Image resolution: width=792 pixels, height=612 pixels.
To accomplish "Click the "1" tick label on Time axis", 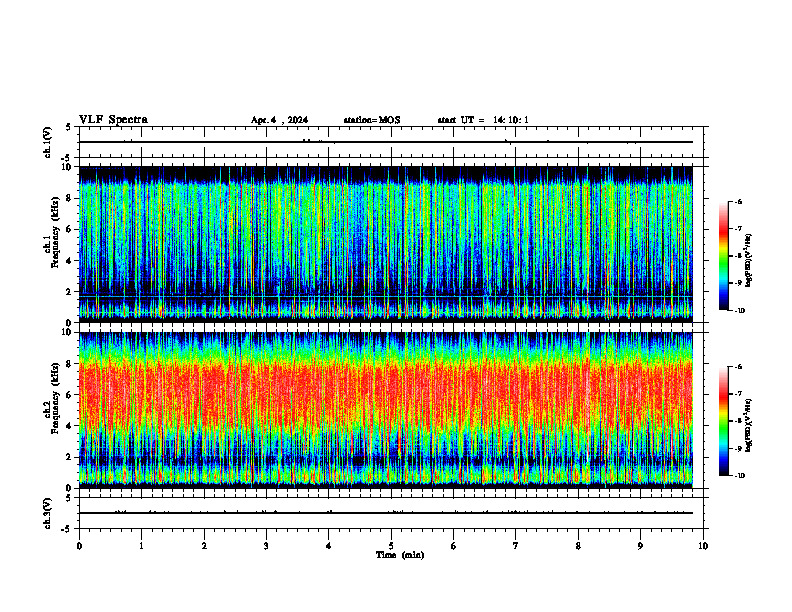I will pyautogui.click(x=141, y=546).
